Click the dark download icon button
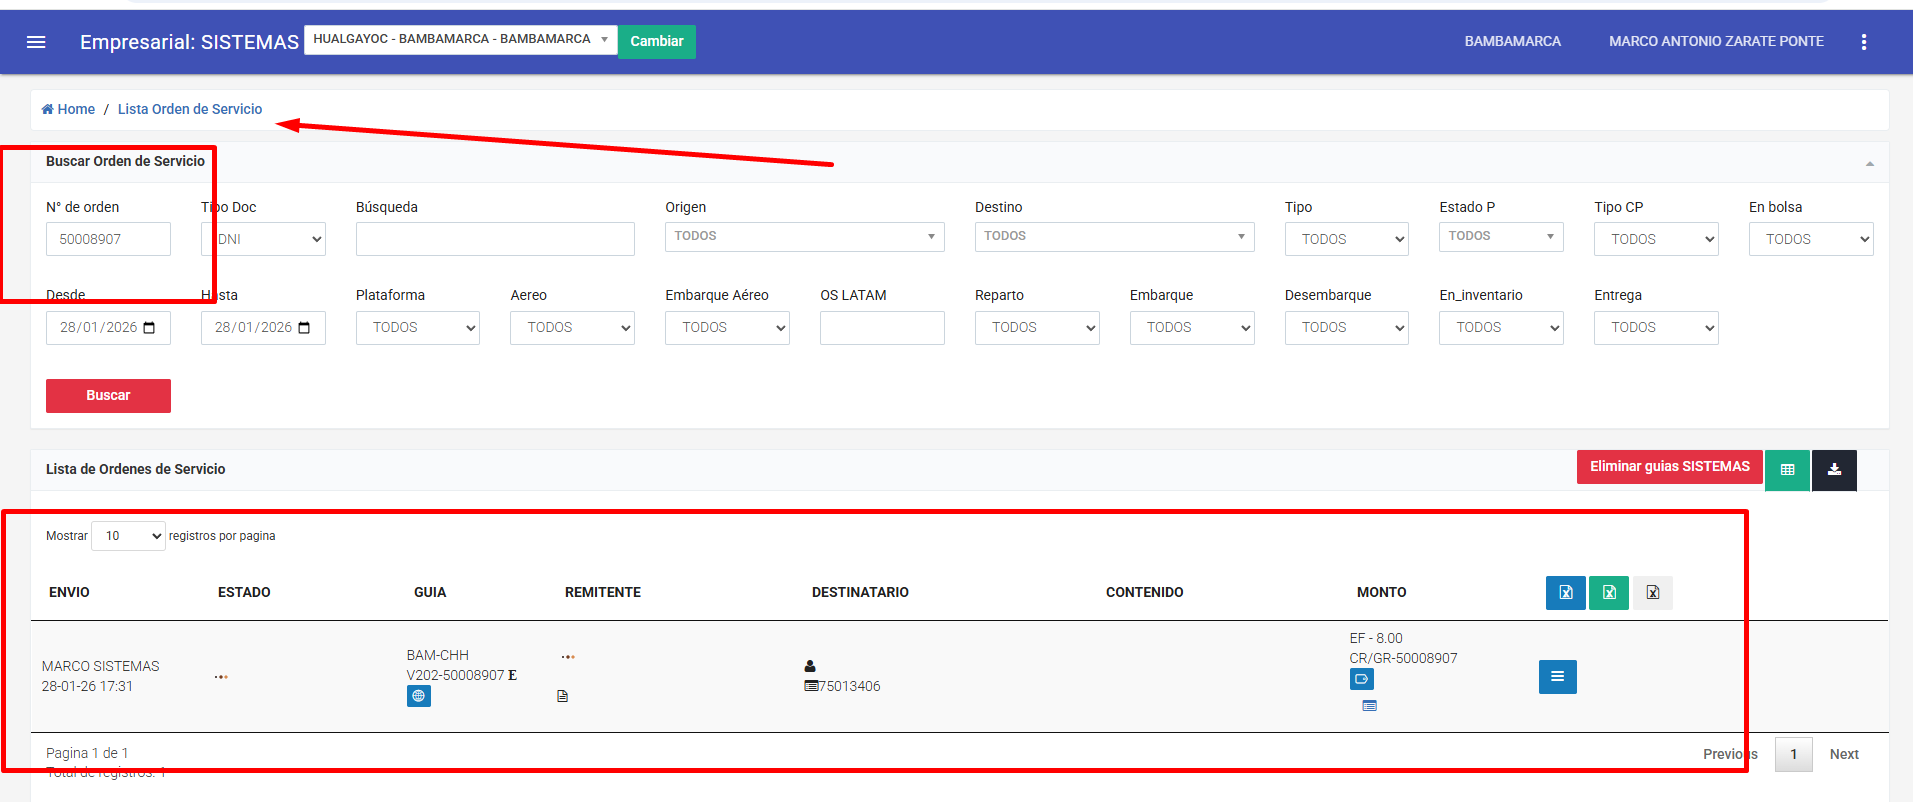 coord(1834,470)
